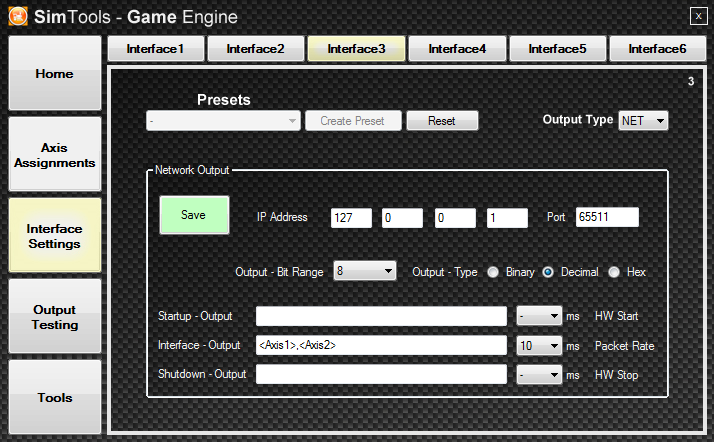Switch to the Interface1 tab
The height and width of the screenshot is (442, 714).
[x=155, y=48]
